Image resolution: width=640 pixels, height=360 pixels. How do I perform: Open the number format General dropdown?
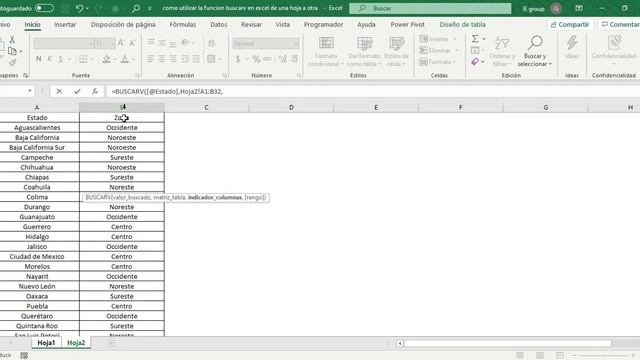295,43
